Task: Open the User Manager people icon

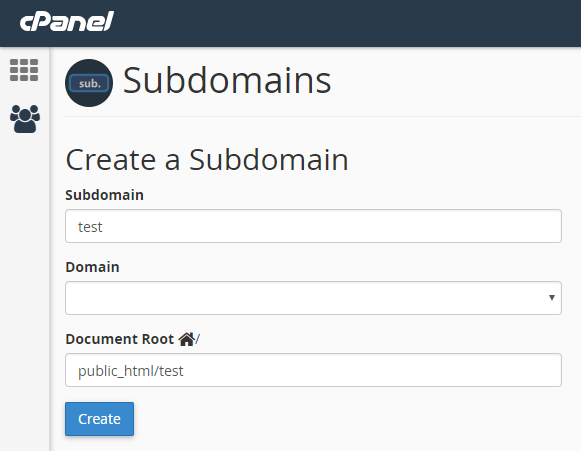Action: 25,119
